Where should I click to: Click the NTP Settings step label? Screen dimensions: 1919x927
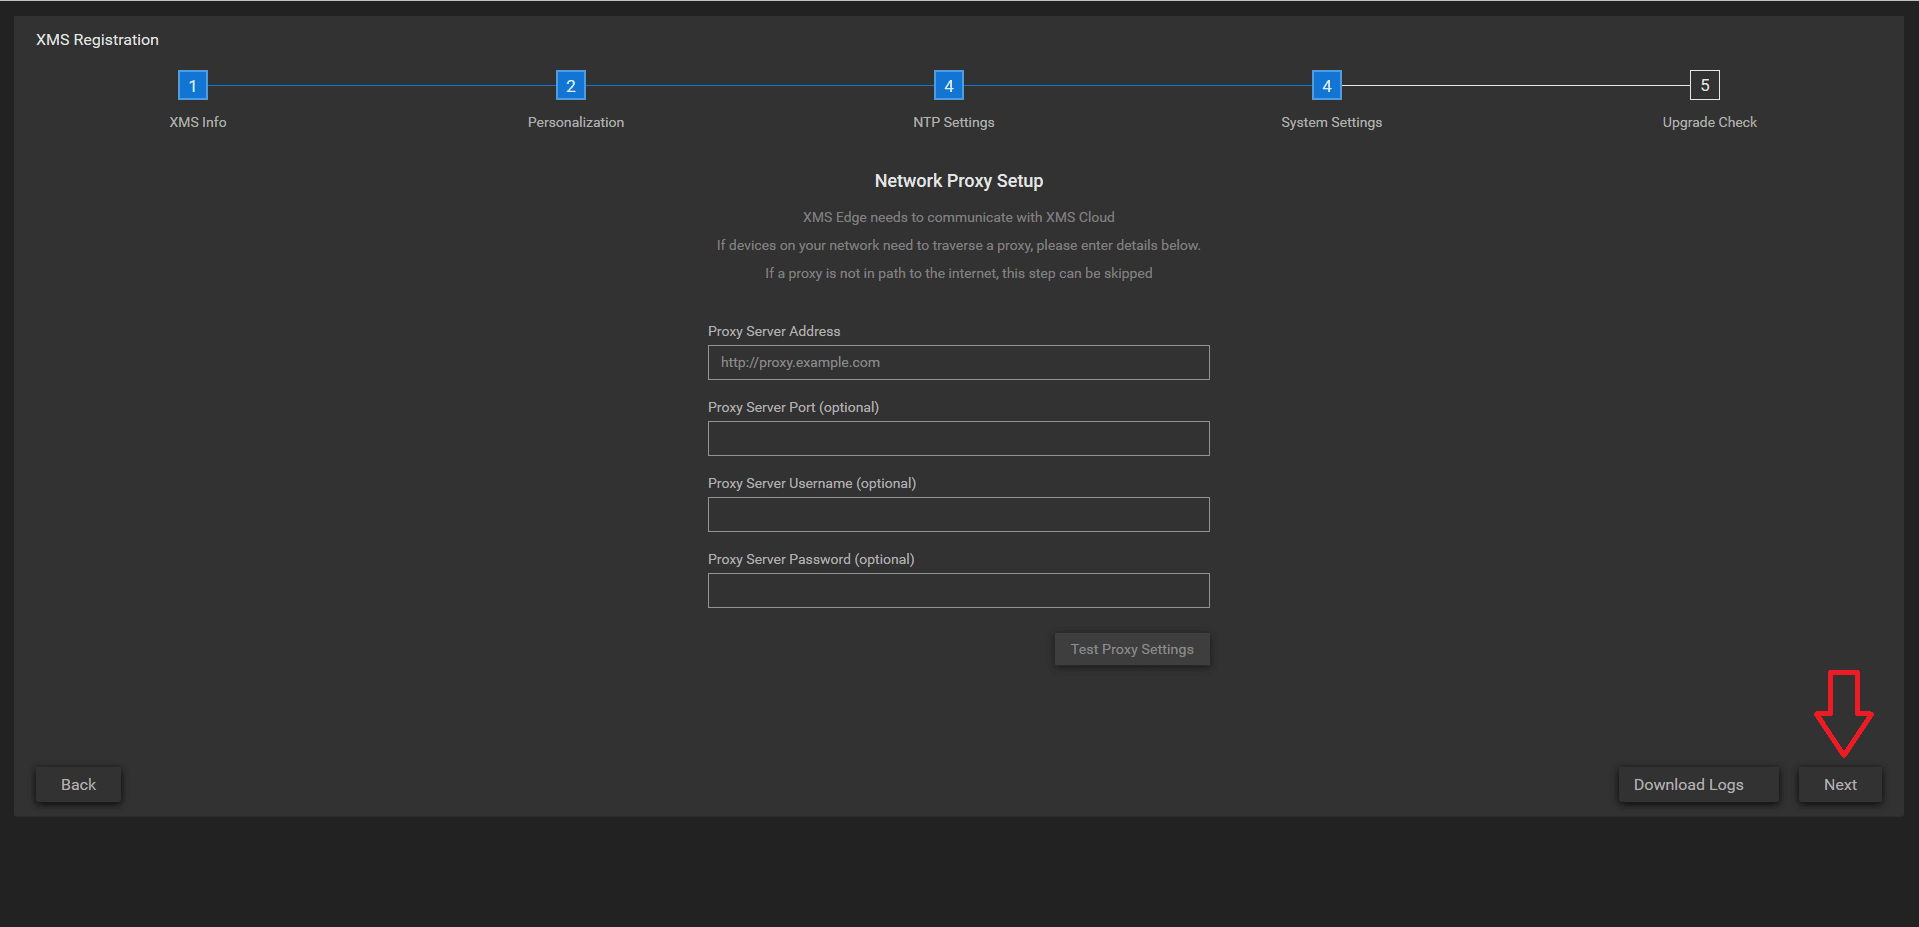[954, 122]
